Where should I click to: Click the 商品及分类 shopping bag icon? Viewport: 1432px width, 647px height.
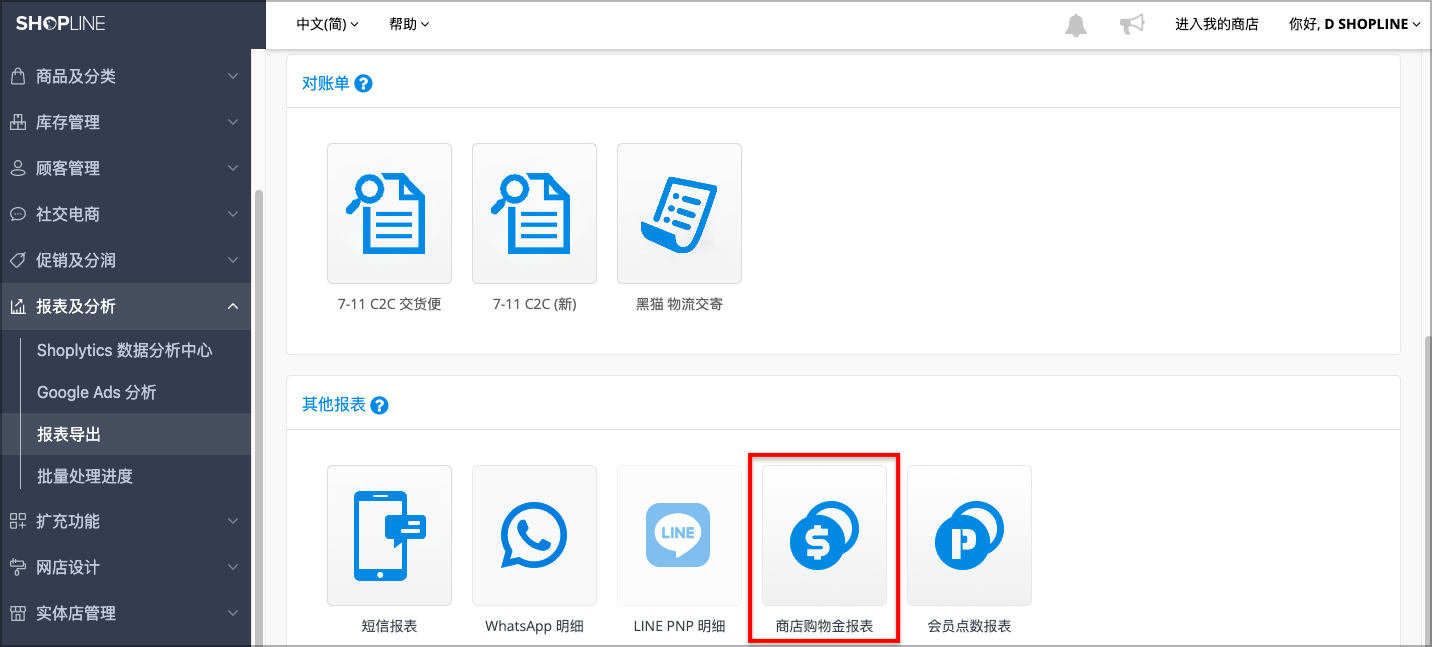coord(17,76)
